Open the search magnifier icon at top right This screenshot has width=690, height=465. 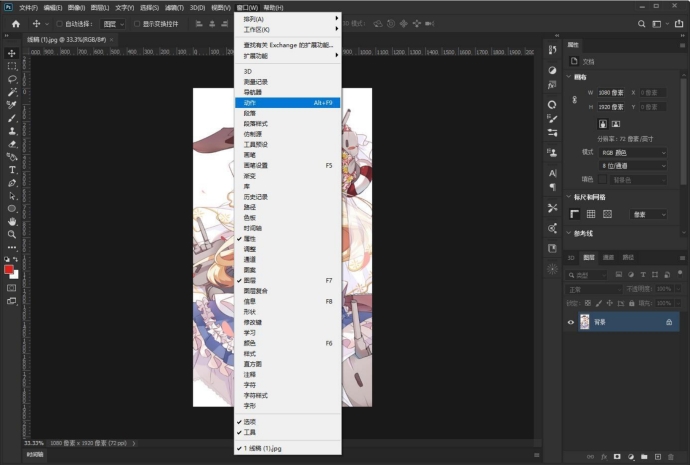point(642,24)
